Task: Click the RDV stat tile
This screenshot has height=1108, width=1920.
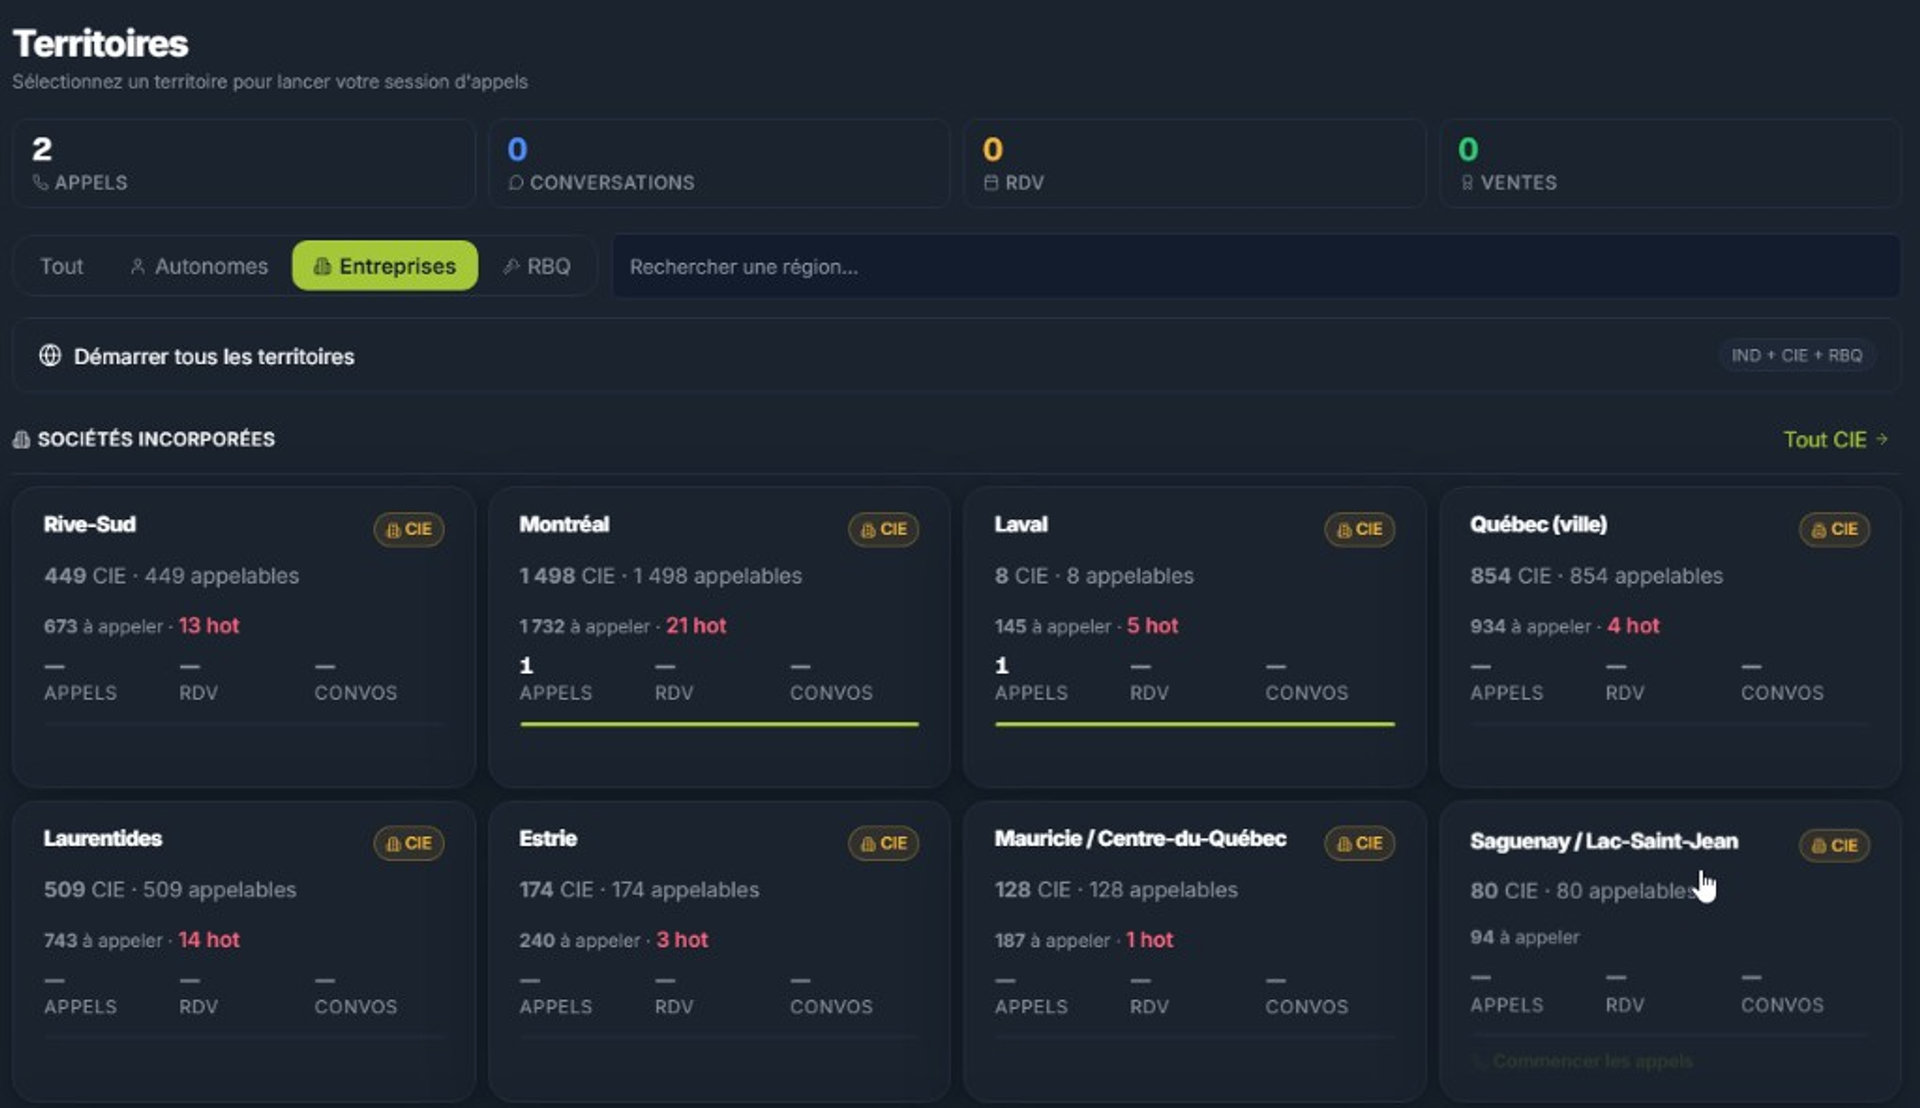Action: [1194, 163]
